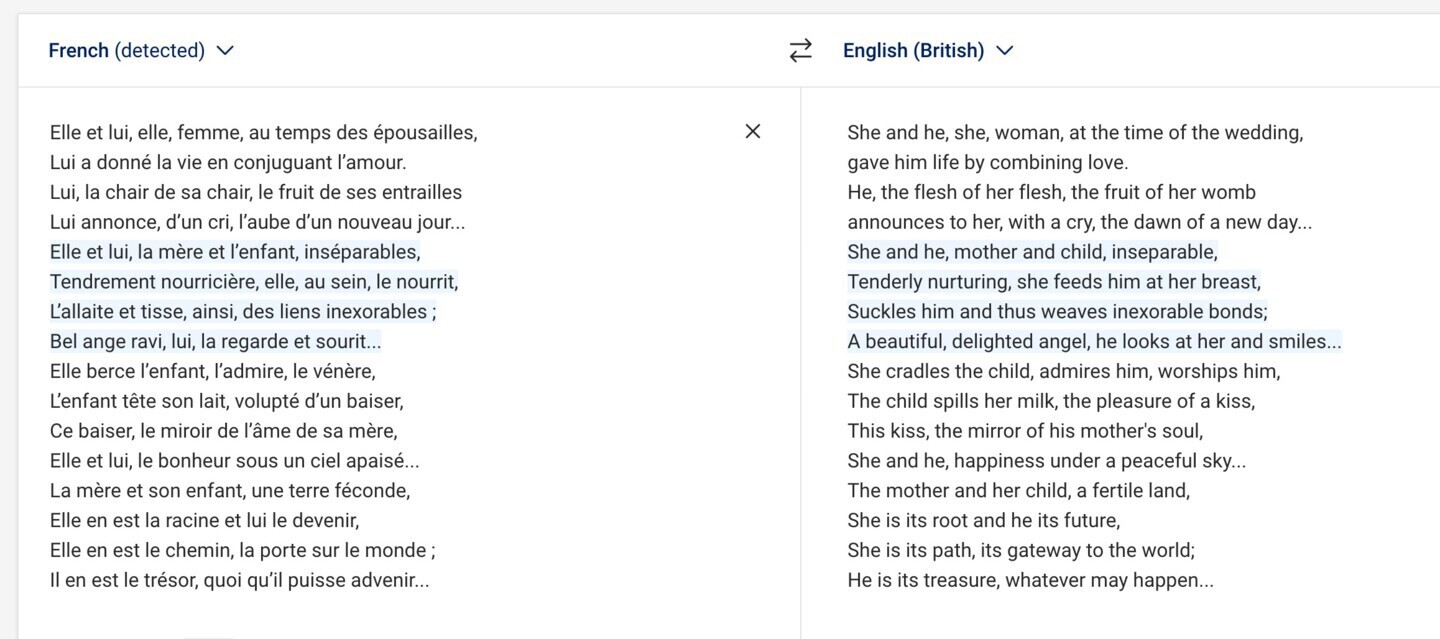Viewport: 1440px width, 639px height.
Task: Click translated line 'The child spills her milk'
Action: (x=1051, y=401)
